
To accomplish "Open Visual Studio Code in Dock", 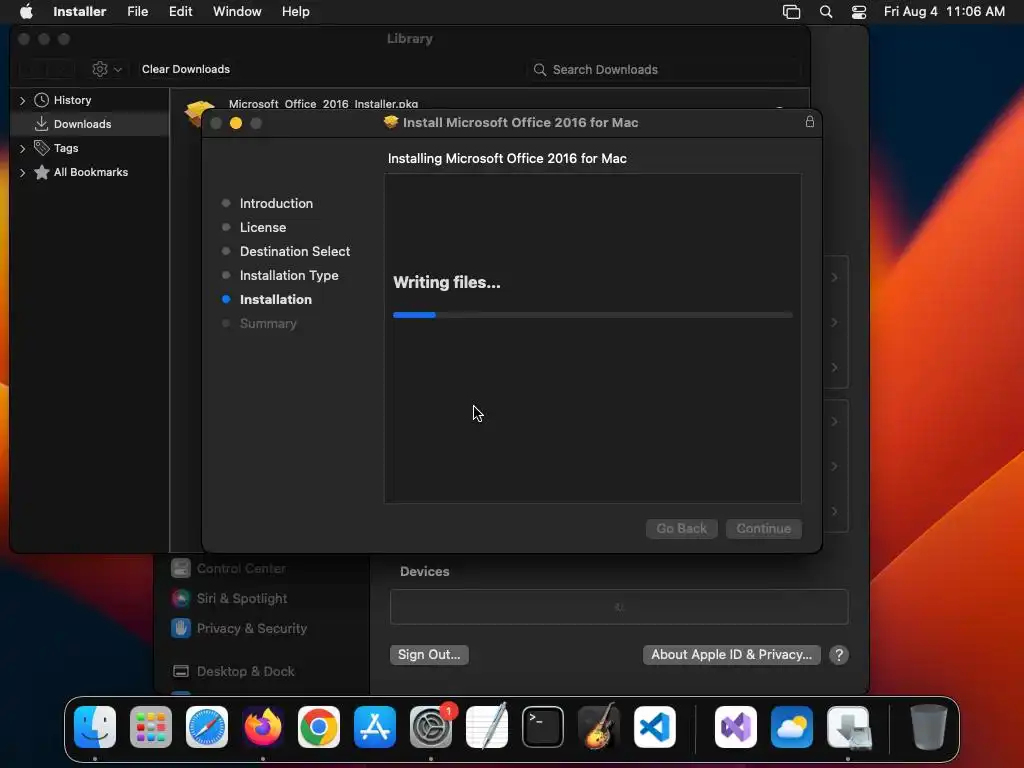I will coord(655,726).
